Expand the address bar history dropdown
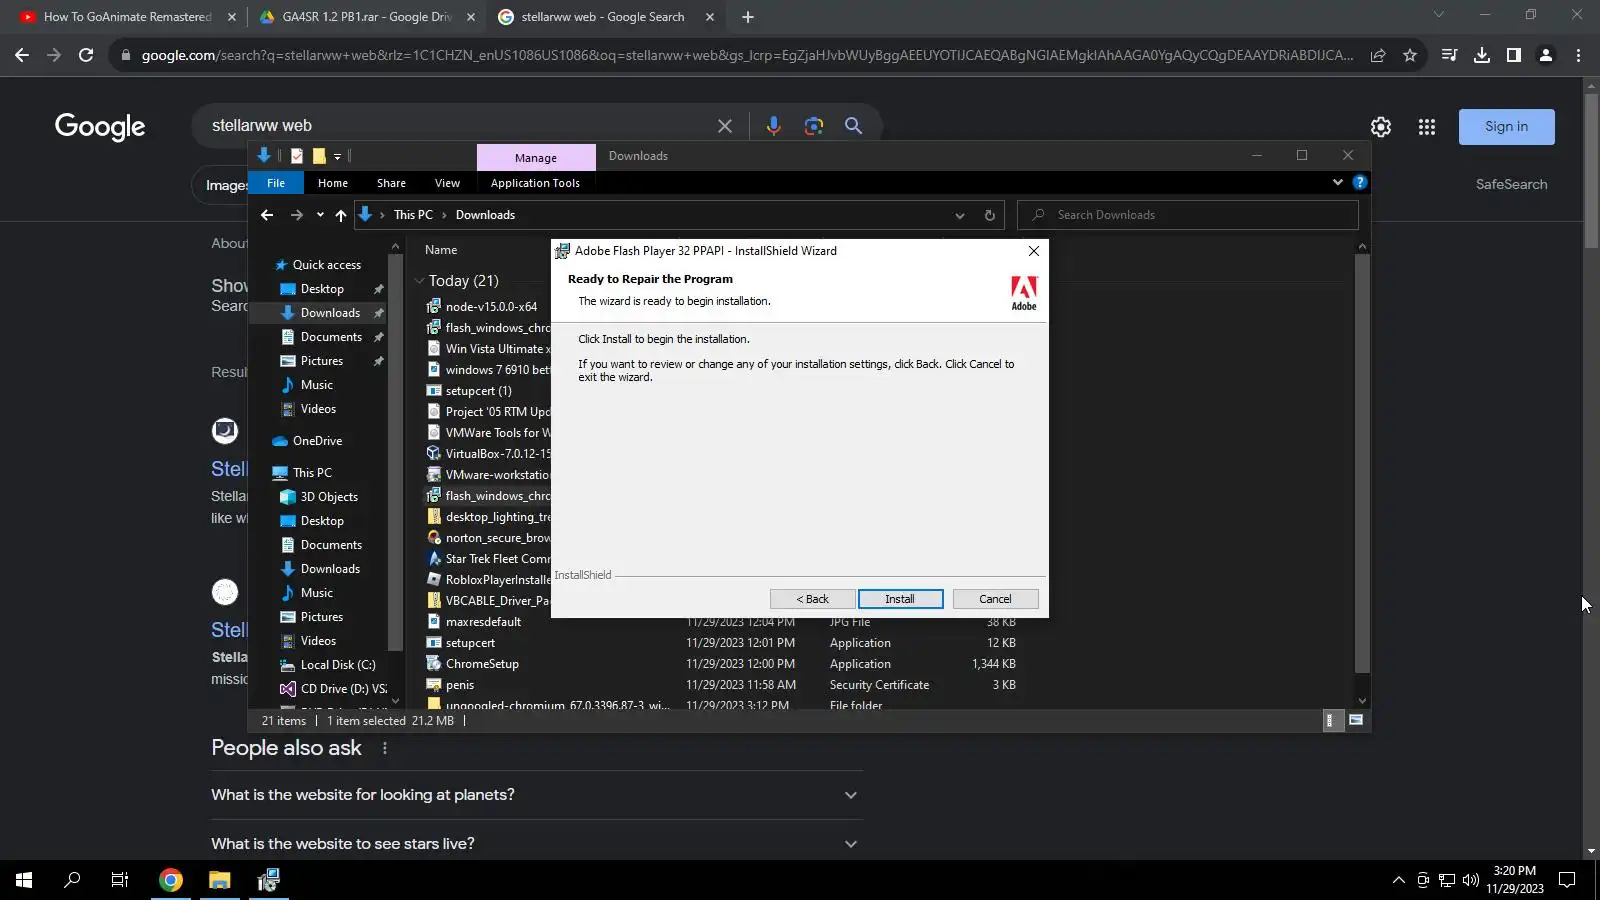Screen dimensions: 1600x900 point(960,215)
